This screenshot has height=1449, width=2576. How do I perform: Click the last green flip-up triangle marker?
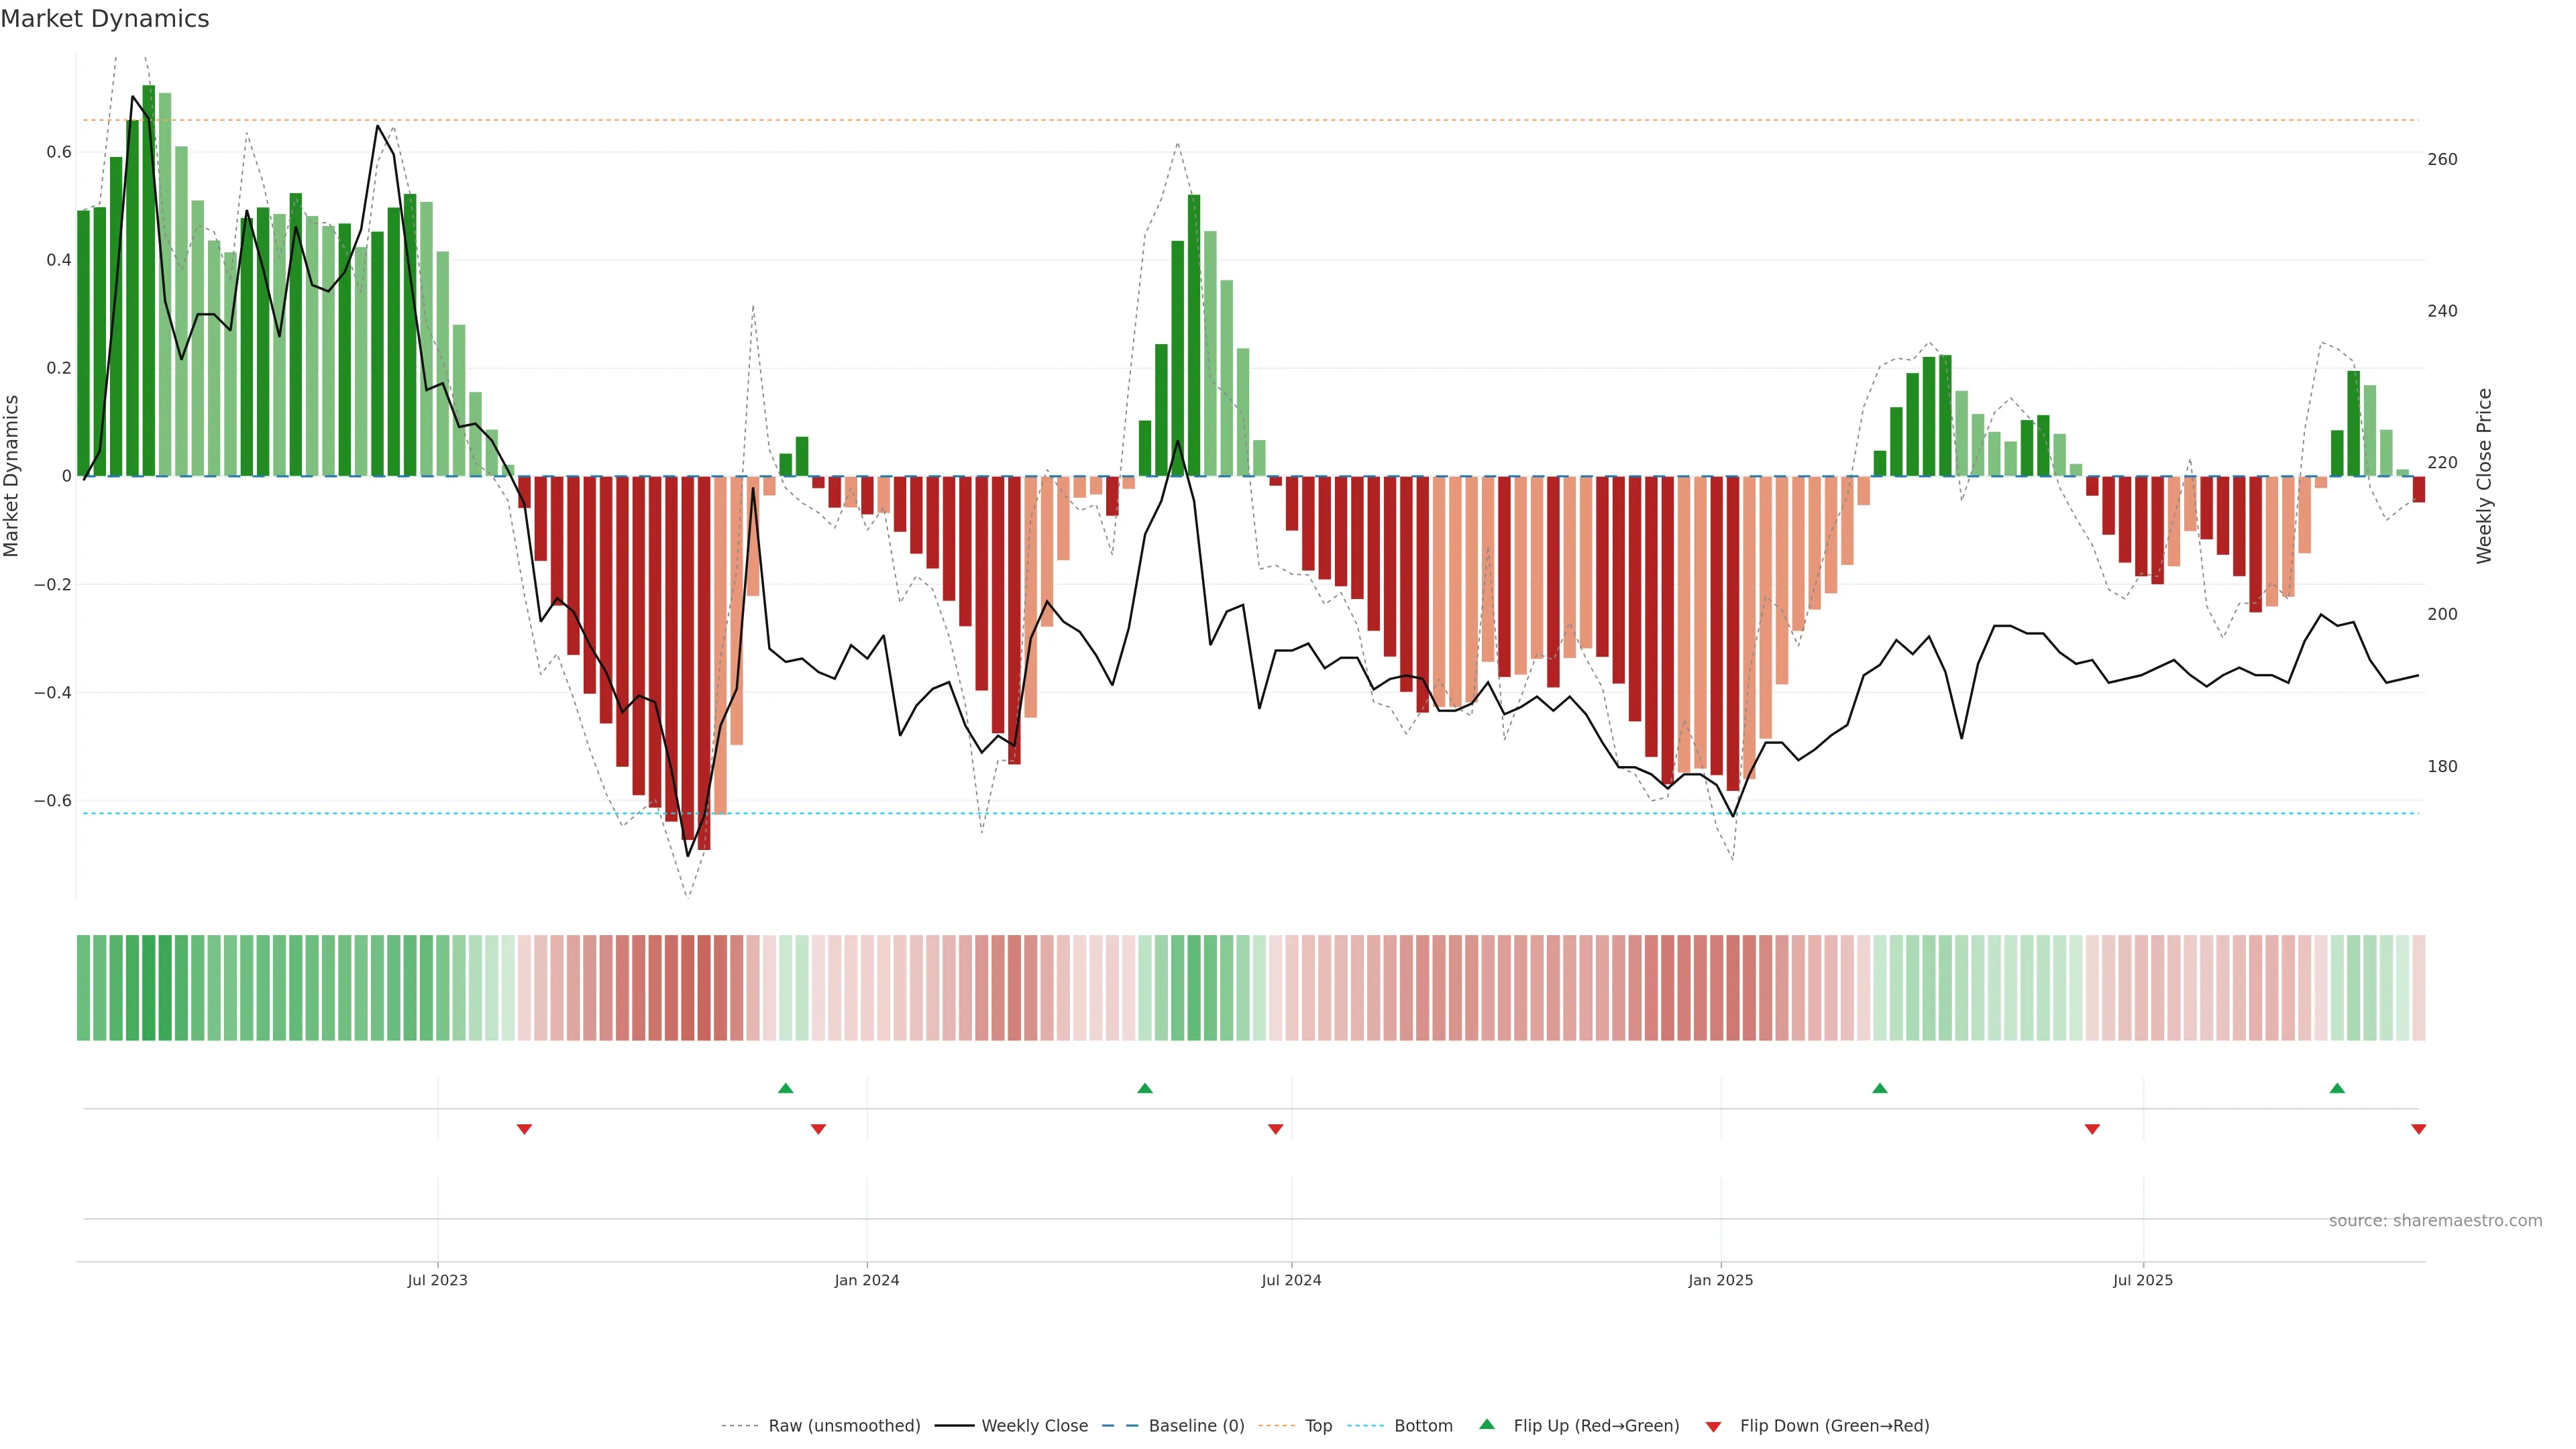pyautogui.click(x=2337, y=1088)
